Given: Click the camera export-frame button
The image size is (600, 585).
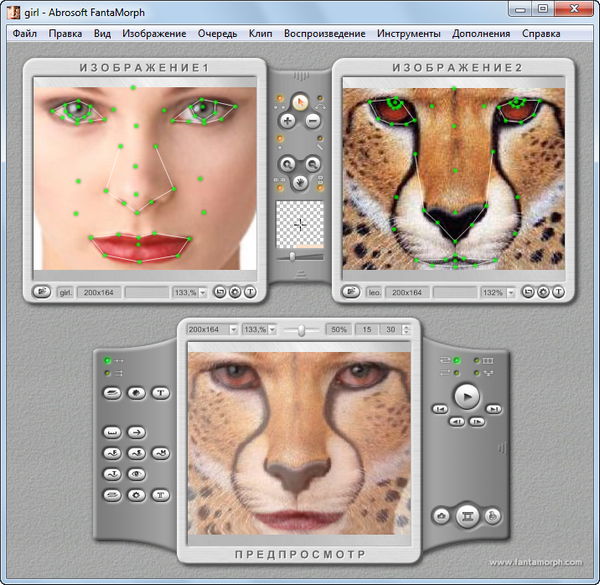Looking at the screenshot, I should (x=441, y=517).
